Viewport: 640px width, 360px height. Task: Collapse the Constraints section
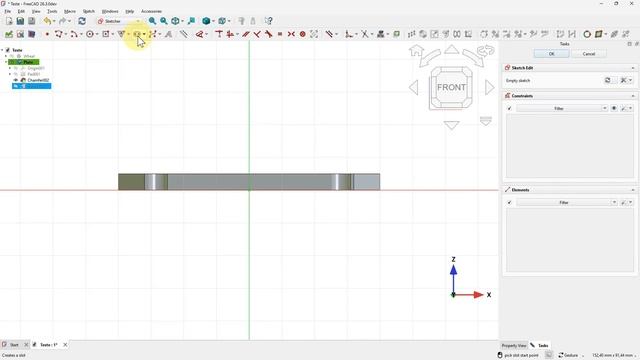[633, 96]
